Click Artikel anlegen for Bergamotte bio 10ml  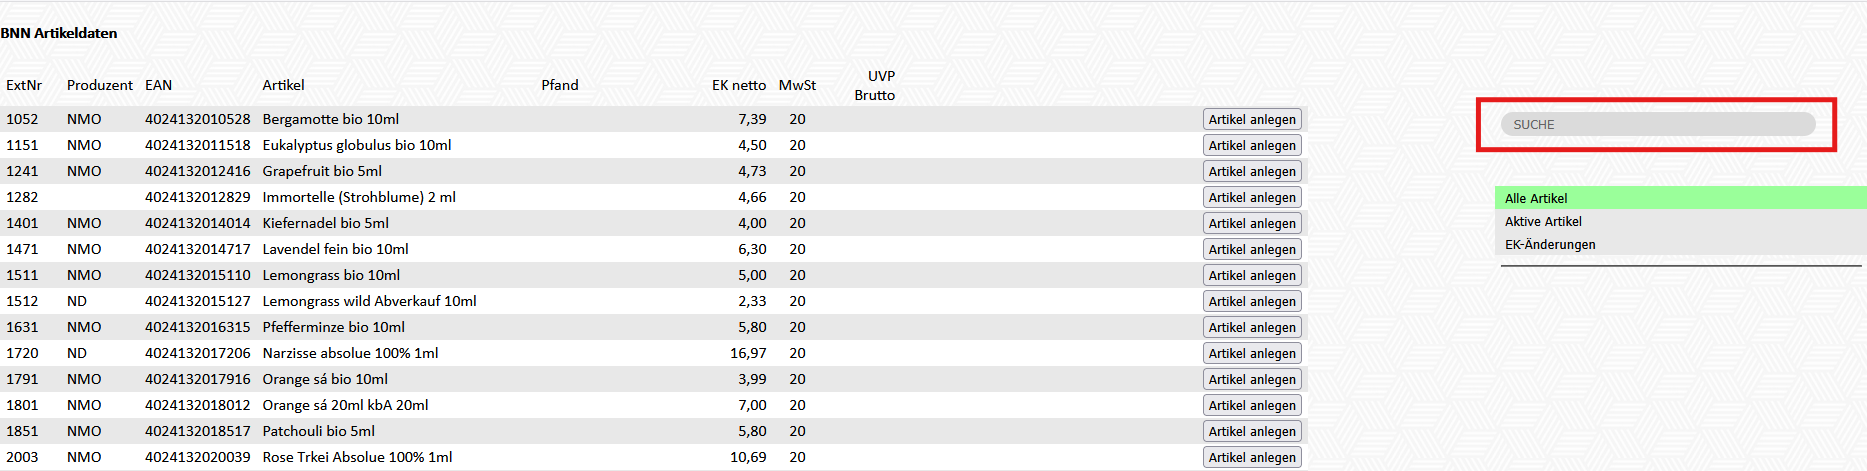click(x=1251, y=119)
